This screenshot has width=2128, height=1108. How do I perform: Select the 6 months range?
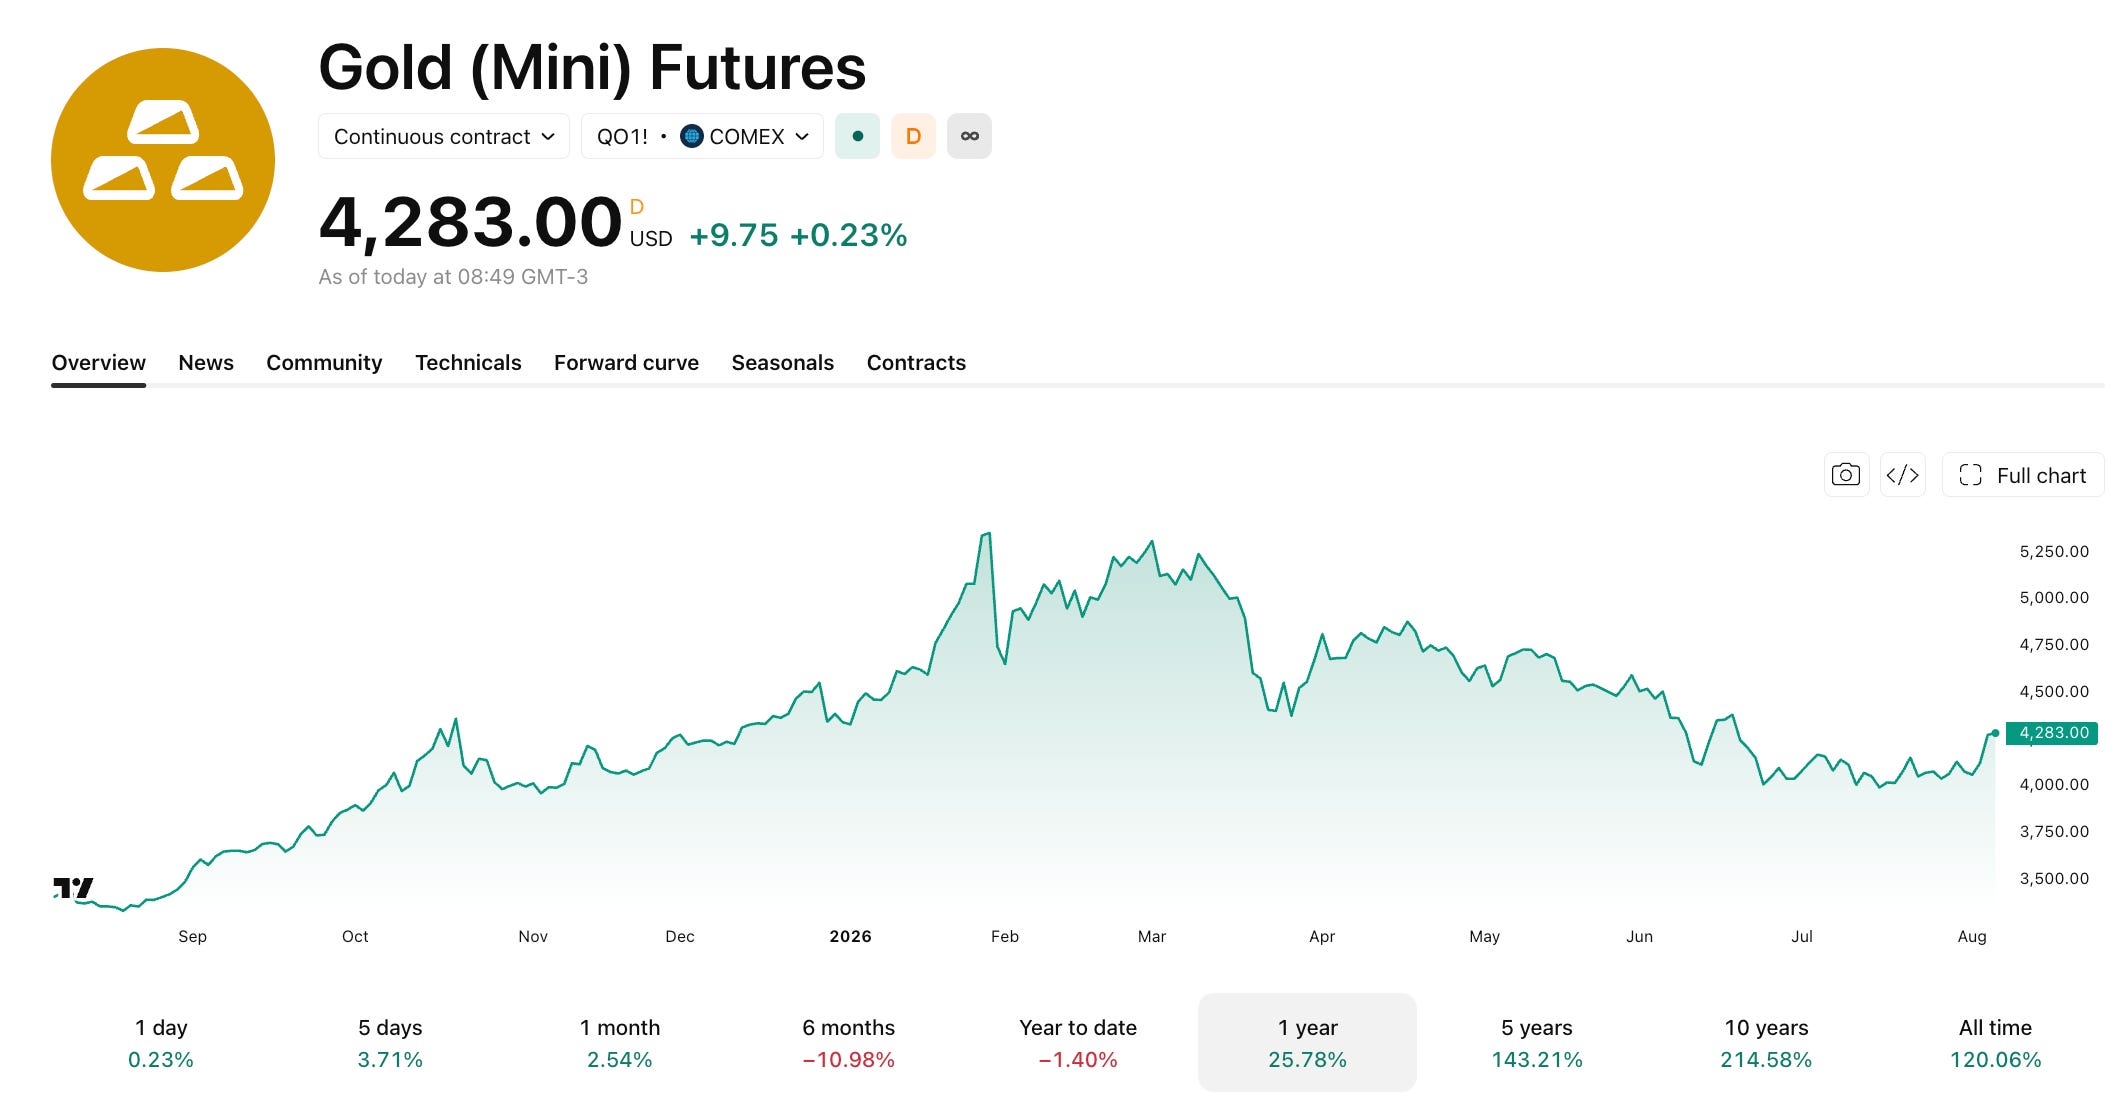[x=849, y=1043]
